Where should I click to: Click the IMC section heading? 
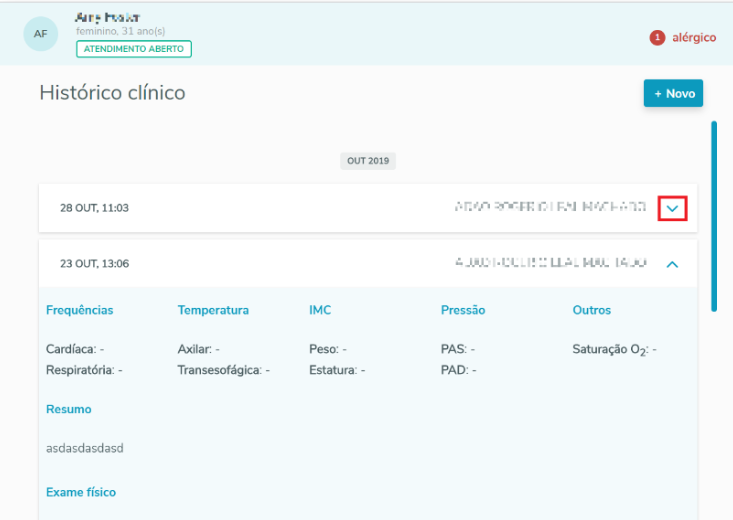(x=320, y=310)
